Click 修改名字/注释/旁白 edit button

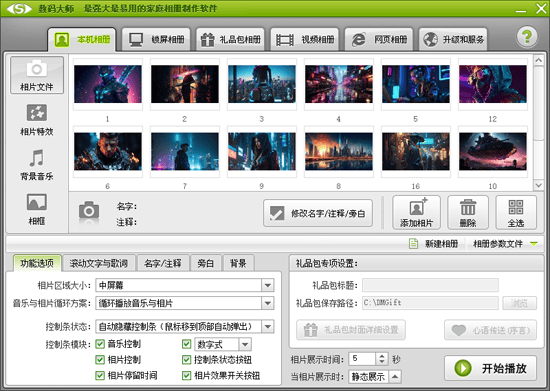point(318,213)
